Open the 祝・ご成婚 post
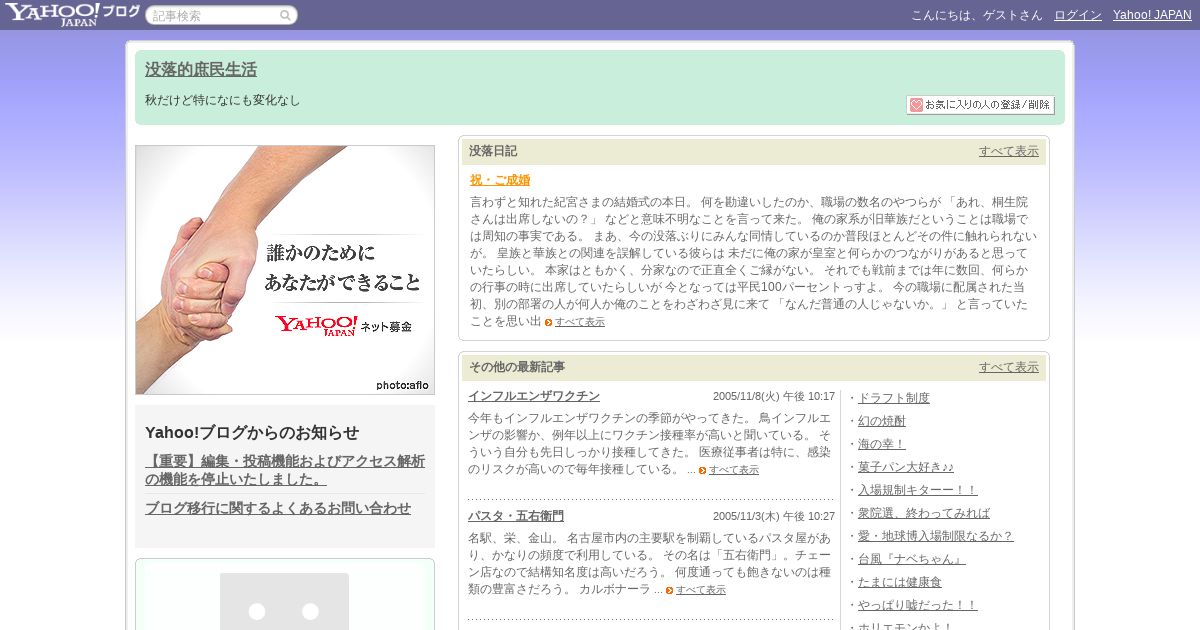The width and height of the screenshot is (1200, 630). (x=500, y=180)
